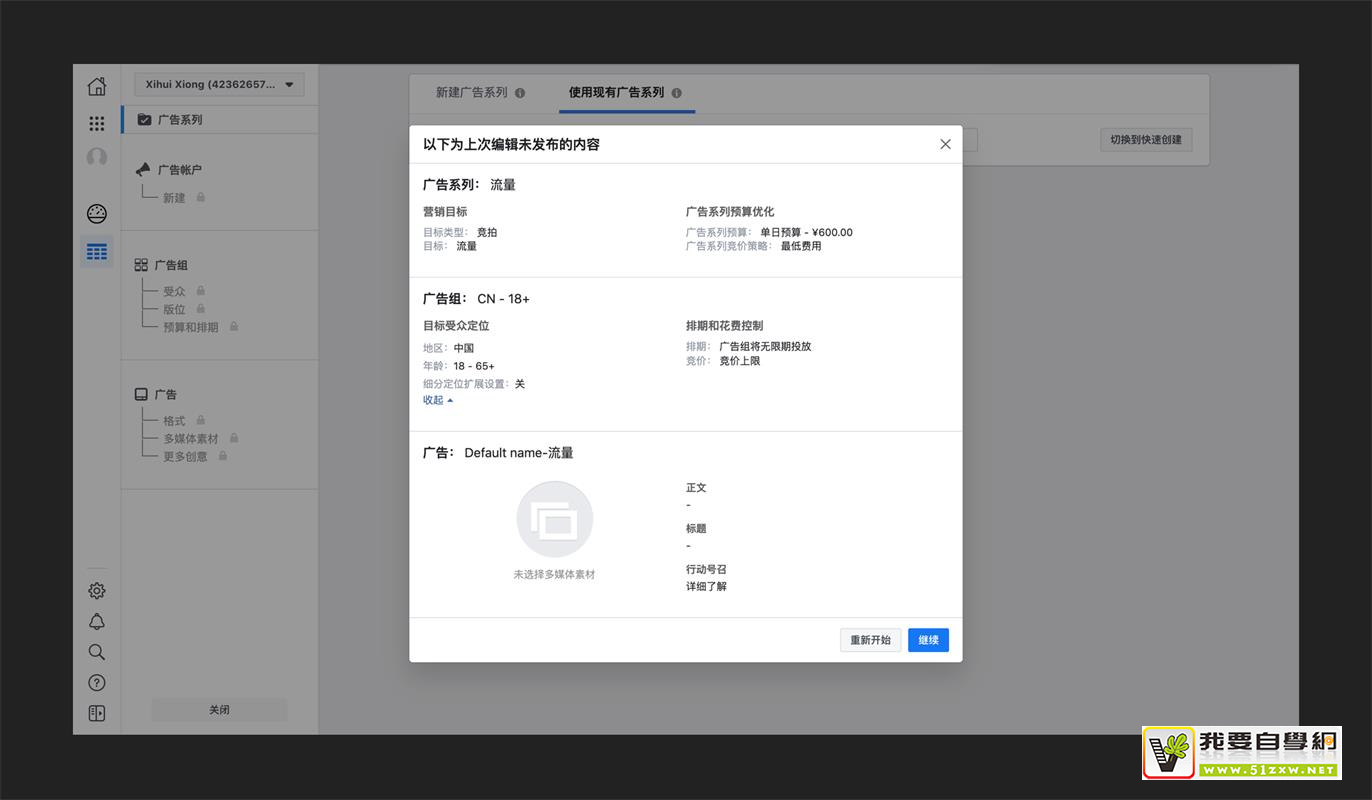Click the empty media placeholder thumbnail
This screenshot has width=1372, height=800.
click(554, 520)
